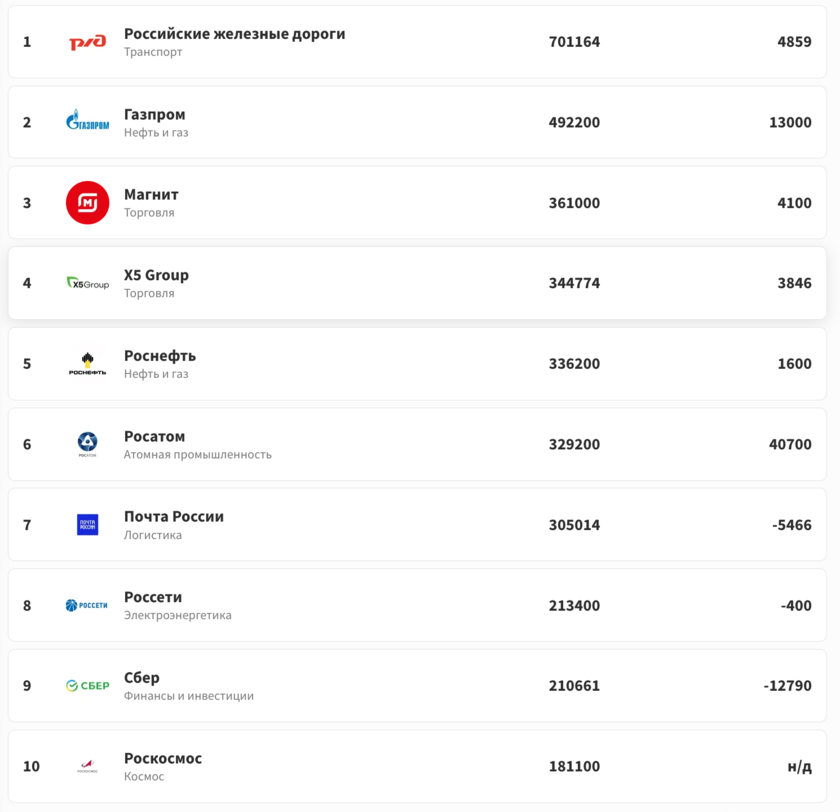Click the Роснефть row rank number 5
This screenshot has width=840, height=812.
27,364
